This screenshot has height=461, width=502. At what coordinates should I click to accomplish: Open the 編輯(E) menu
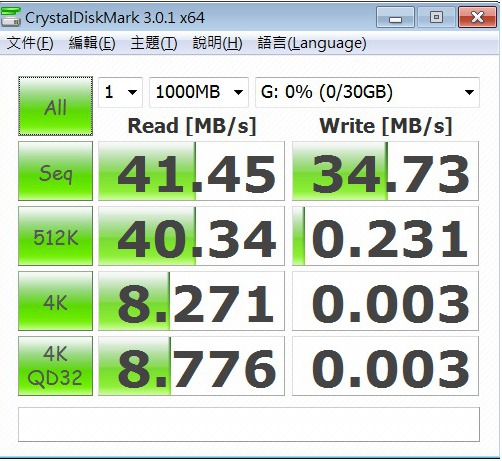click(92, 43)
